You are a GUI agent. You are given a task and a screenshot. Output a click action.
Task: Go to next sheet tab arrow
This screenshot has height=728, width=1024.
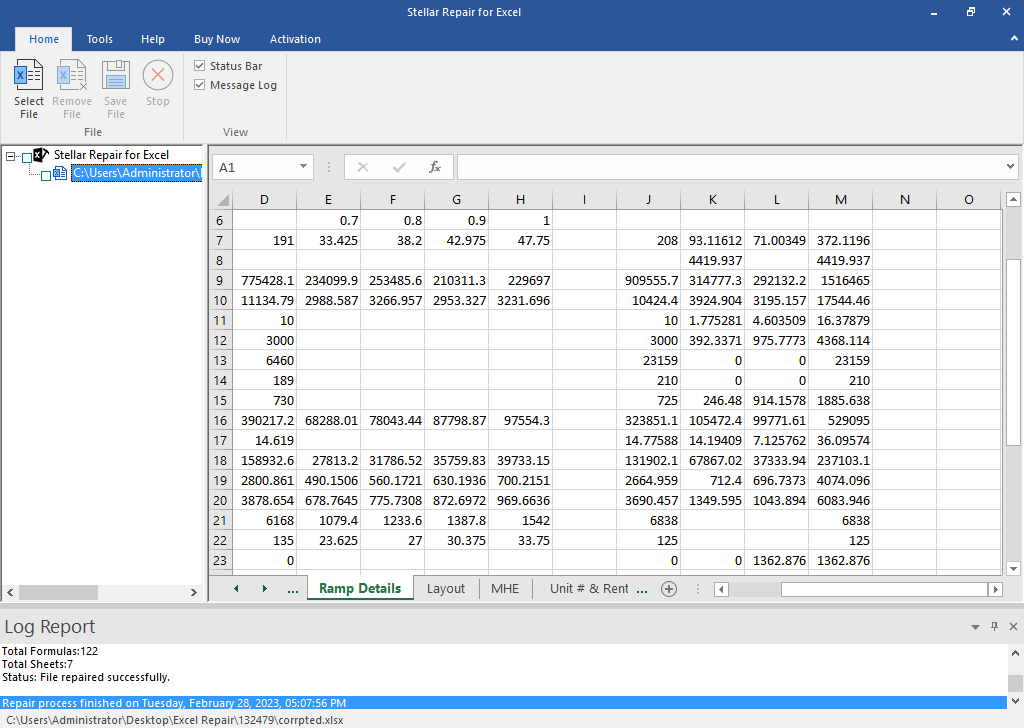click(264, 589)
